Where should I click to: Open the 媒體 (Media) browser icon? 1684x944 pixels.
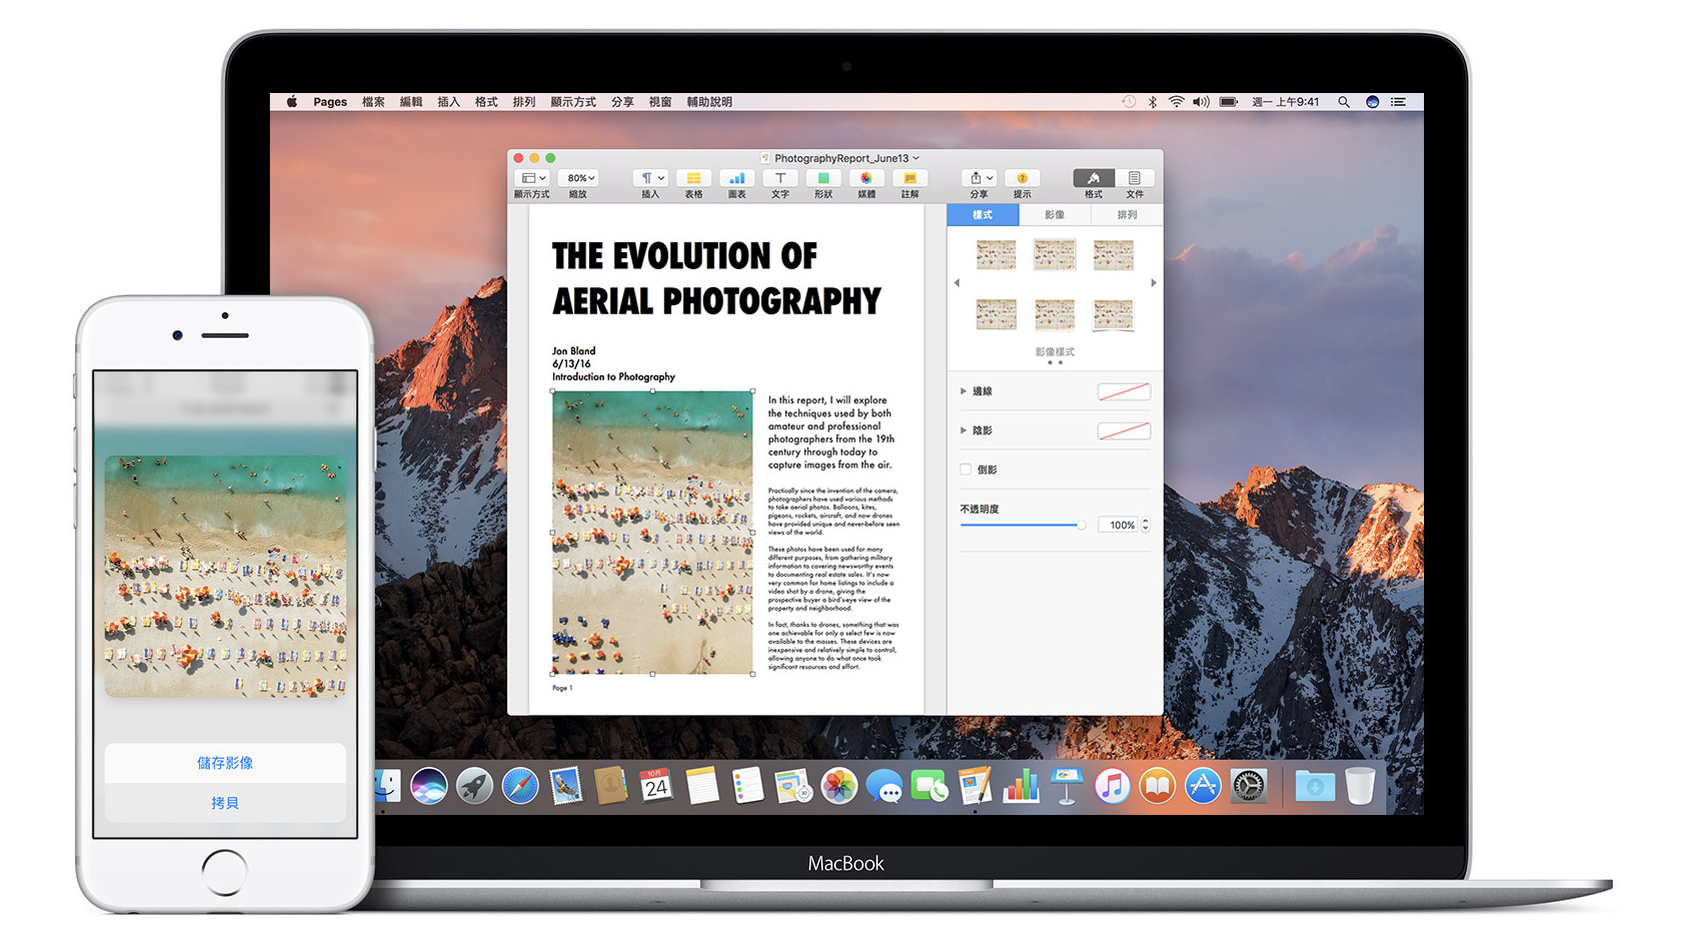(866, 179)
